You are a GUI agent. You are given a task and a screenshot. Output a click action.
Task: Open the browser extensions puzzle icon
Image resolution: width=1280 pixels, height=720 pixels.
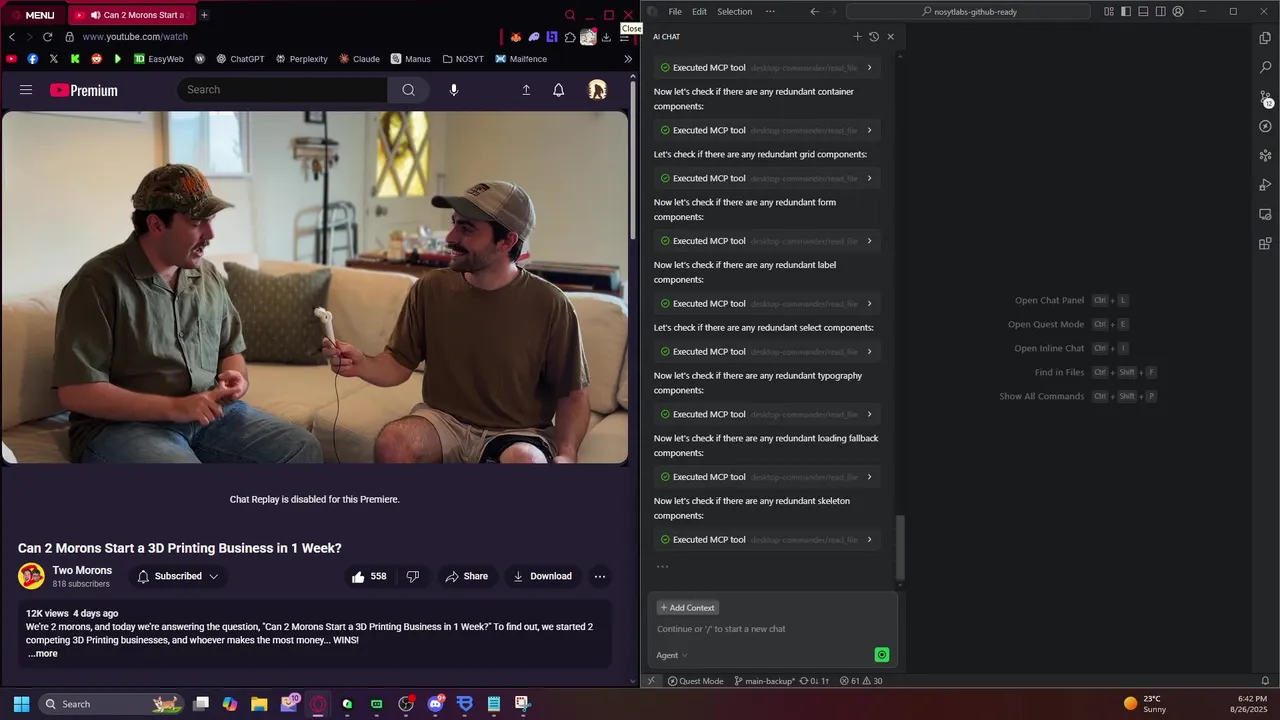[570, 37]
